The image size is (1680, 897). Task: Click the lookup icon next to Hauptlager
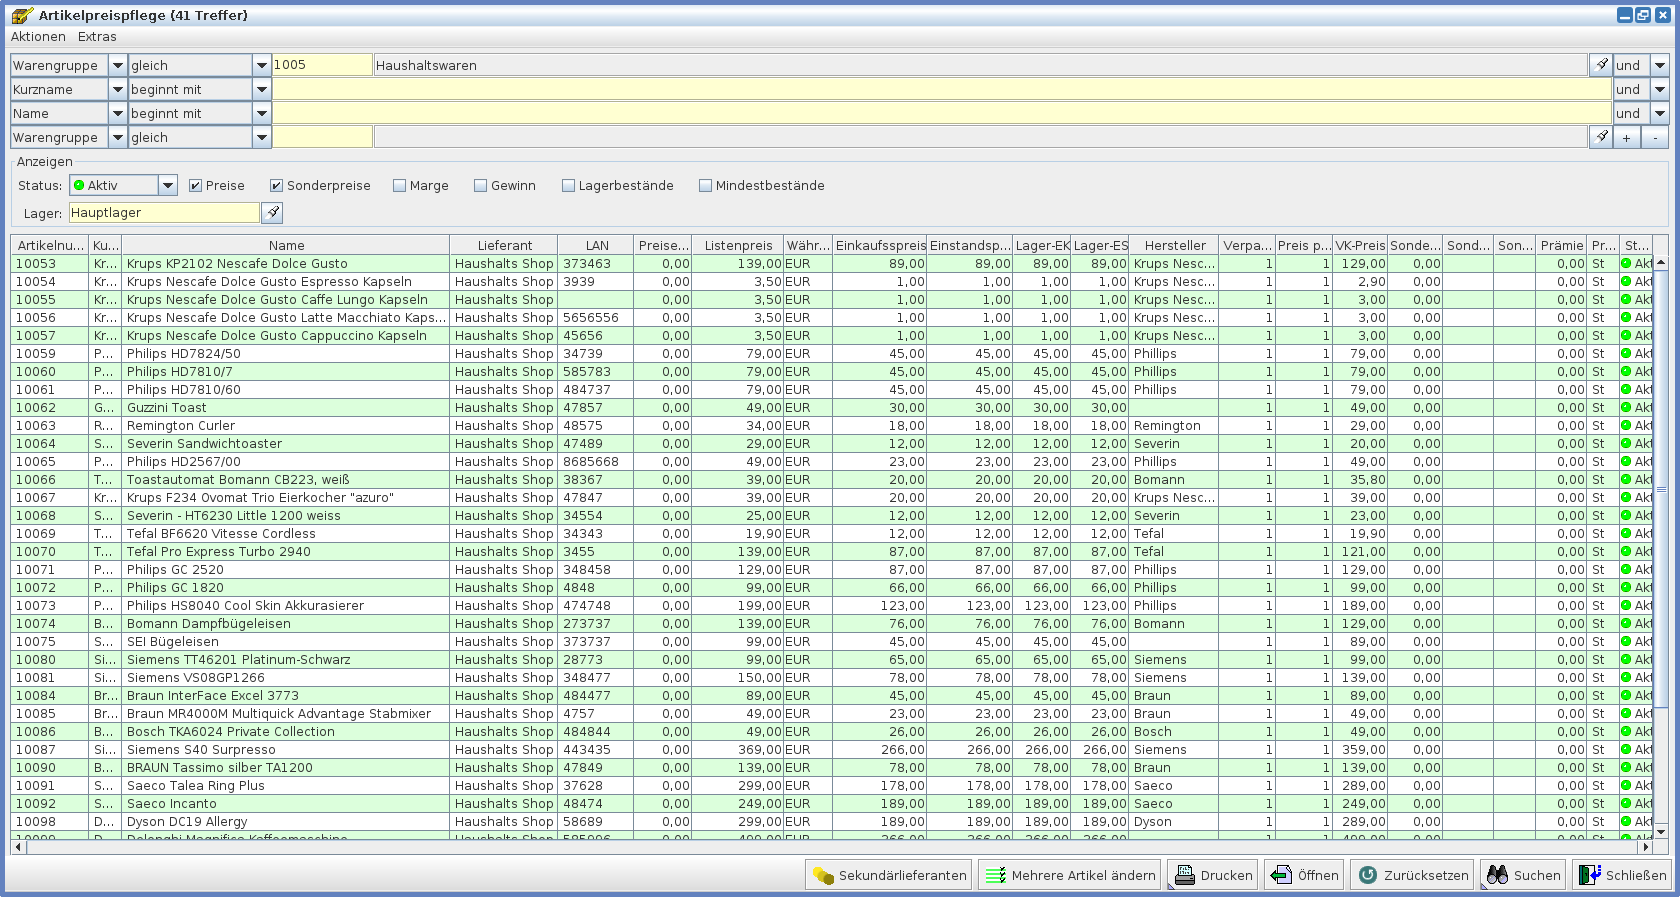(x=272, y=213)
